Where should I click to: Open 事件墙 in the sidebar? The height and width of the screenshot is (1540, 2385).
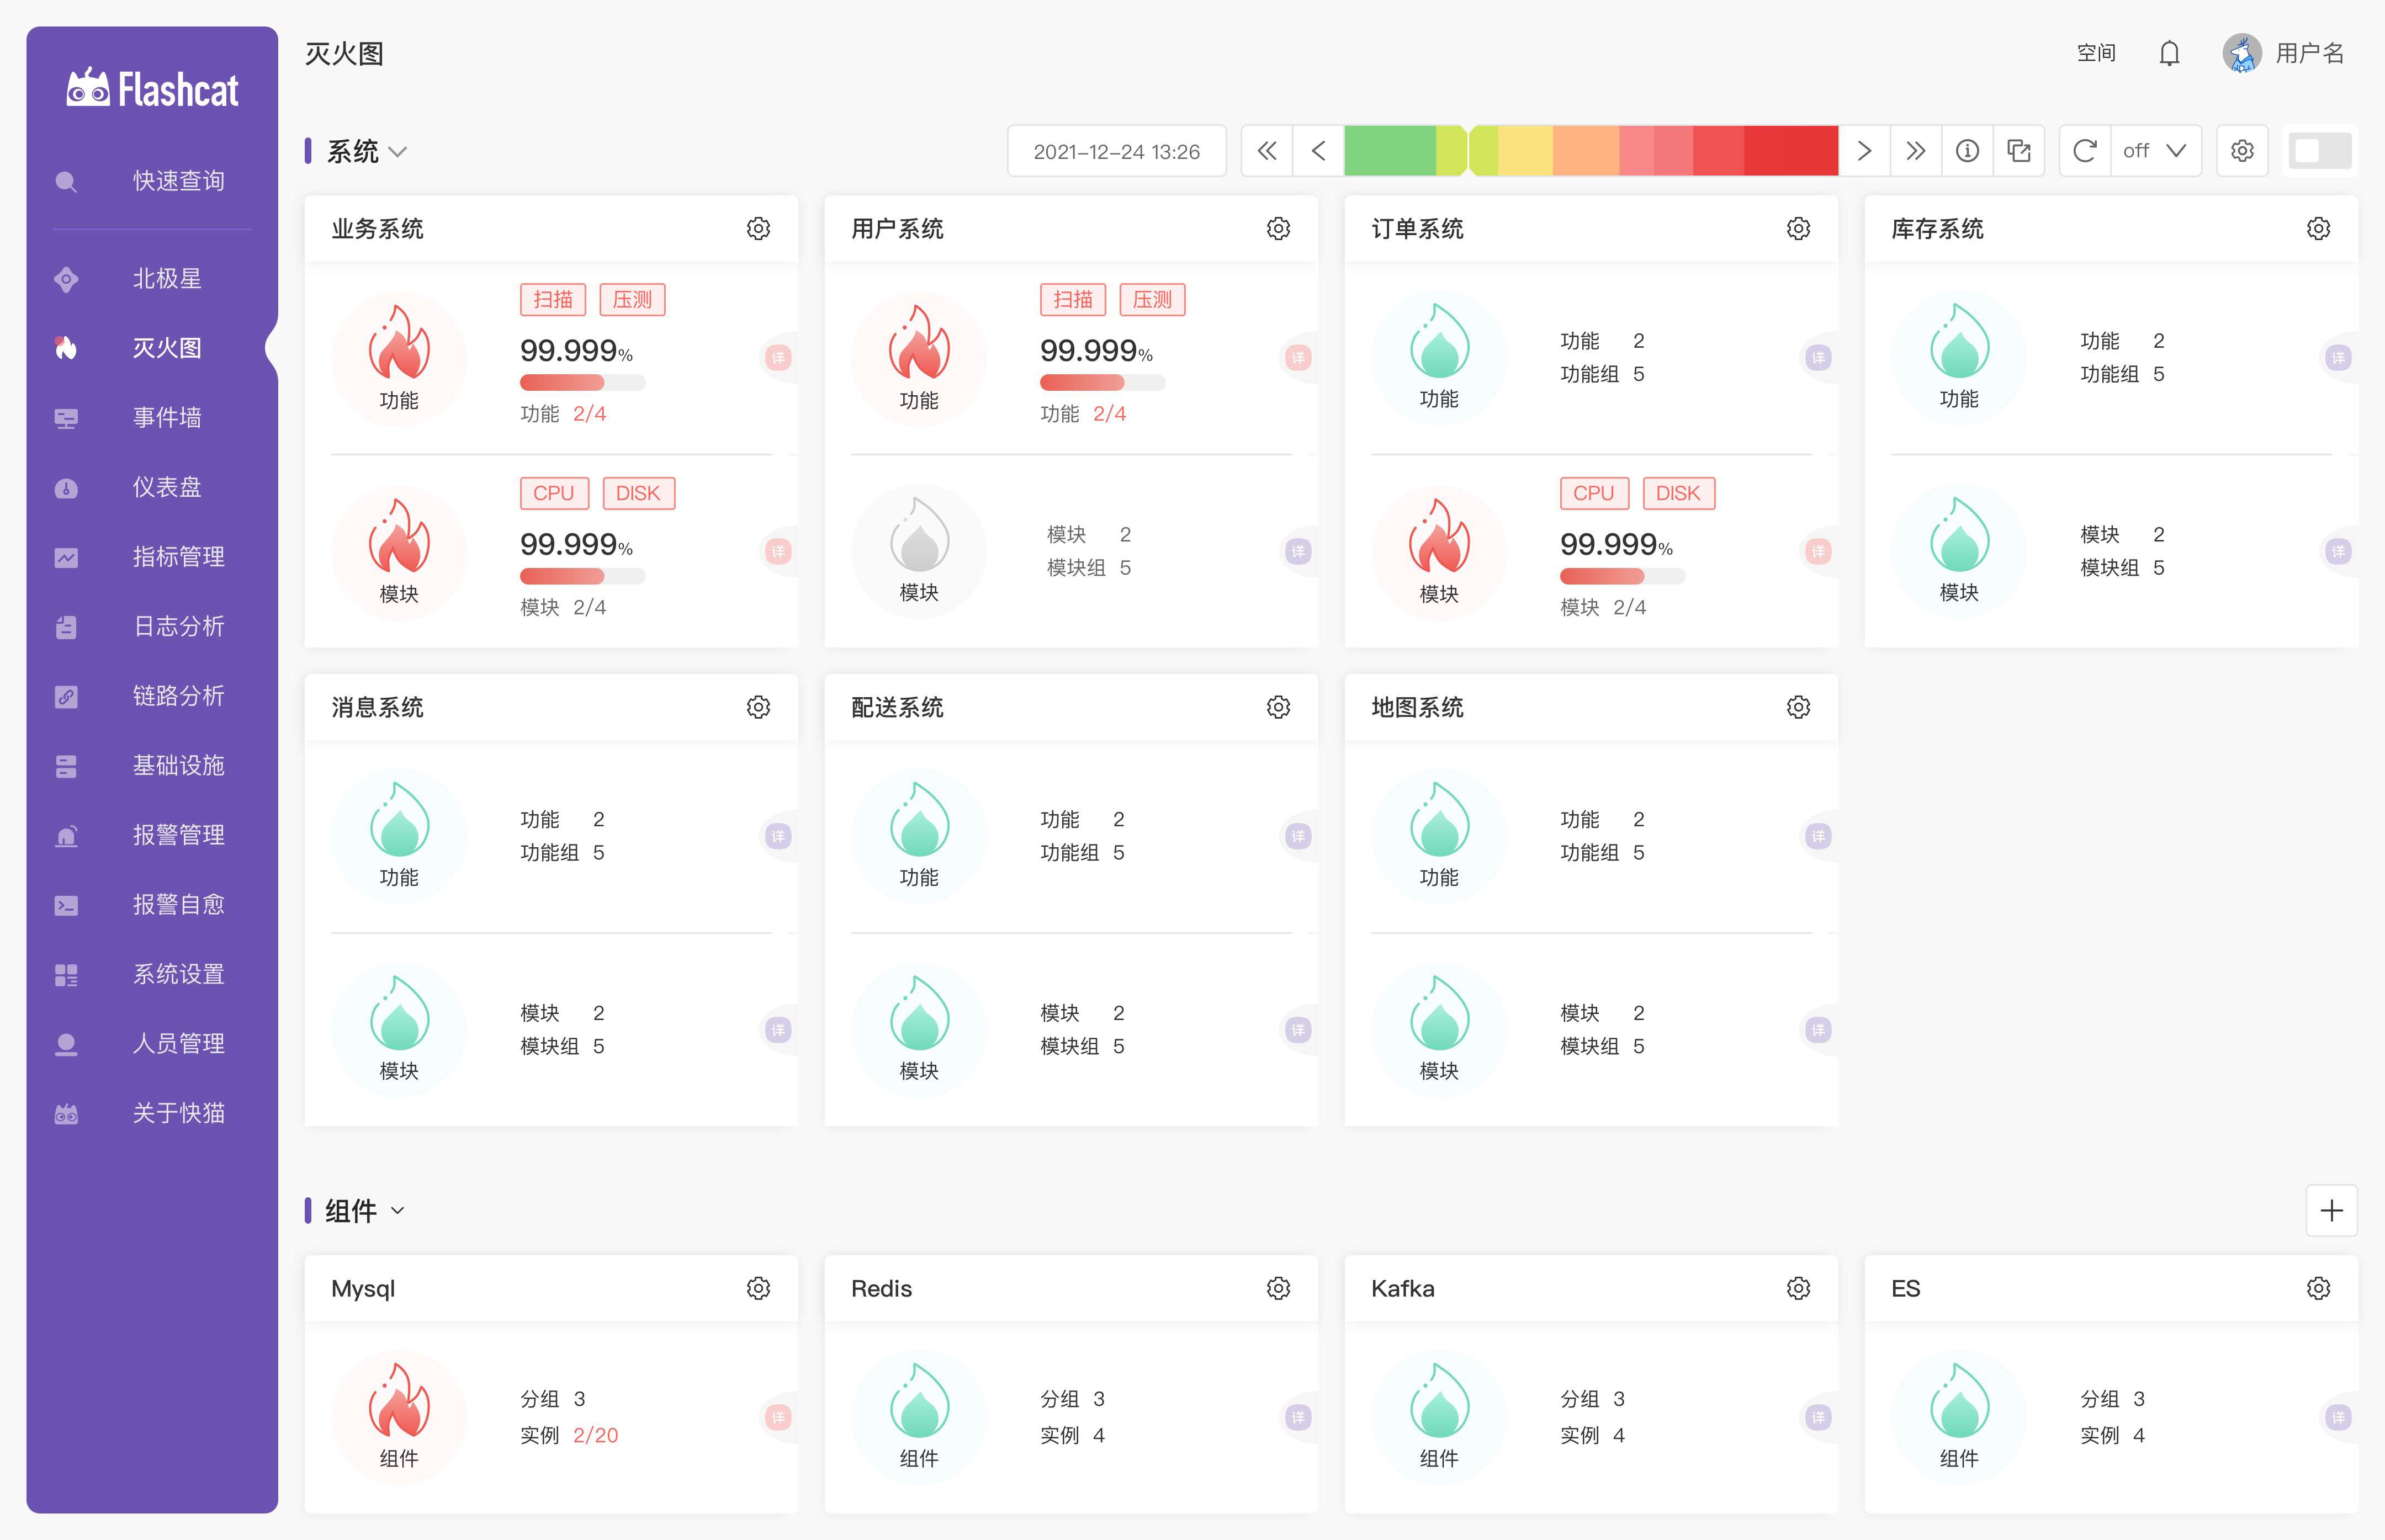click(167, 418)
